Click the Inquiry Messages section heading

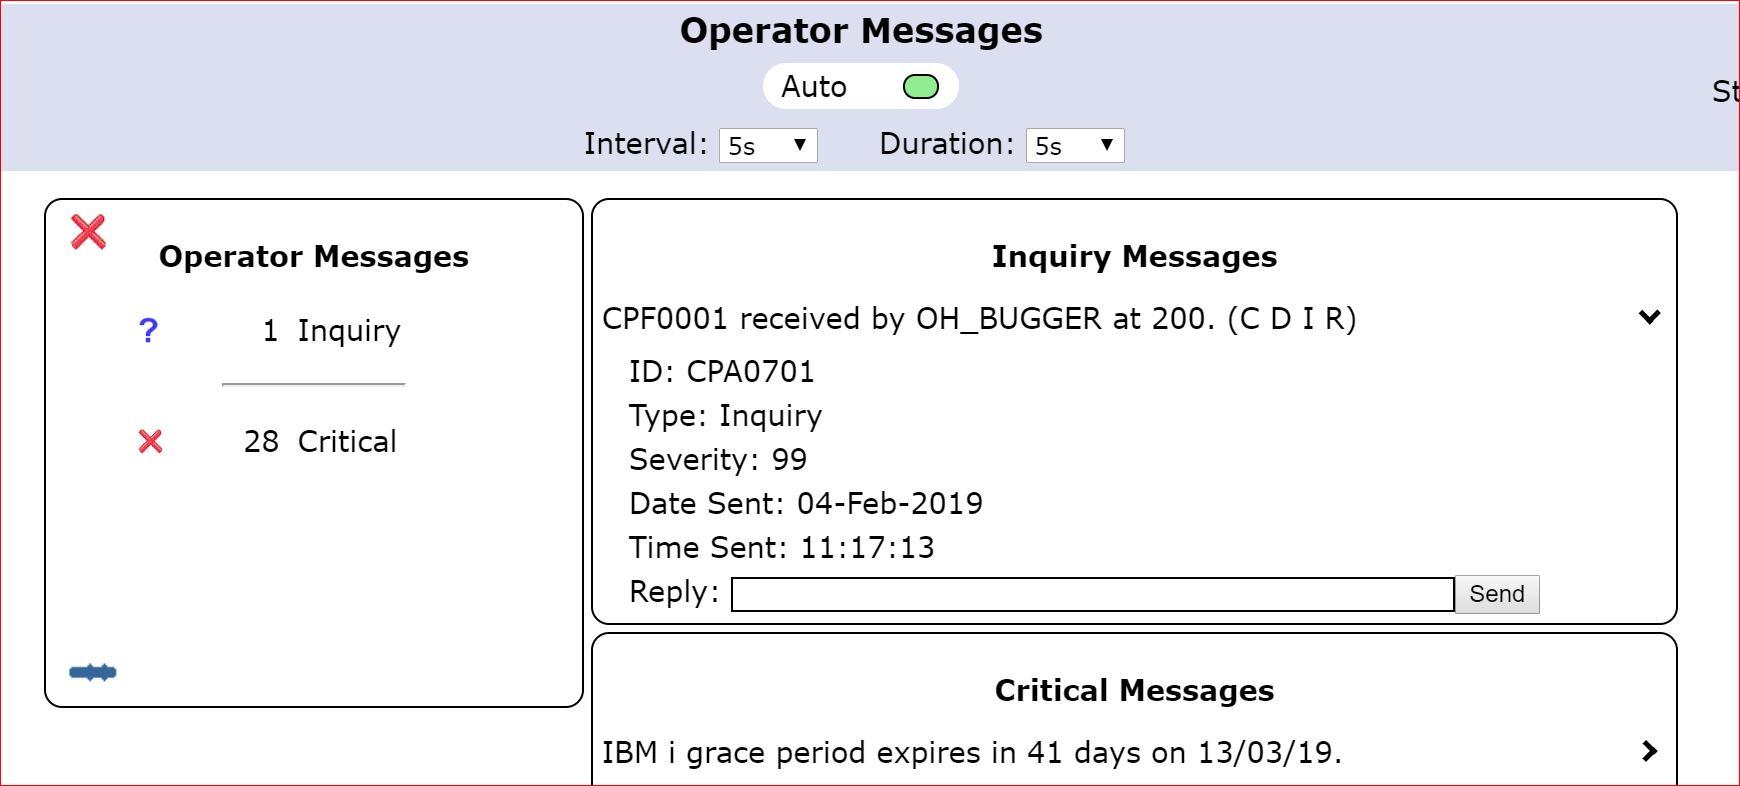tap(1134, 257)
